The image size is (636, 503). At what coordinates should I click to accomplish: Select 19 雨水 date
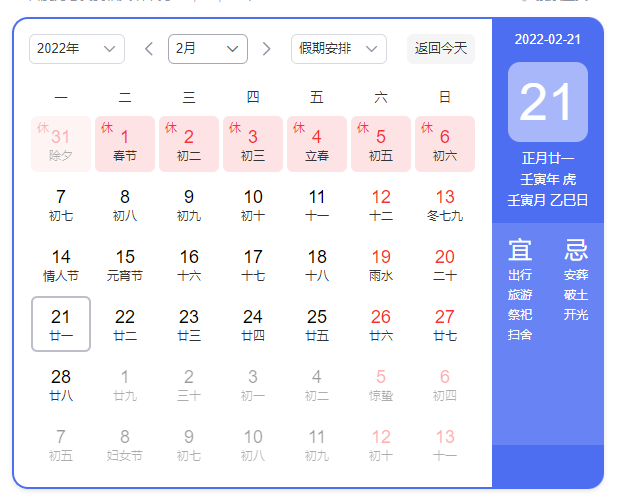point(381,264)
